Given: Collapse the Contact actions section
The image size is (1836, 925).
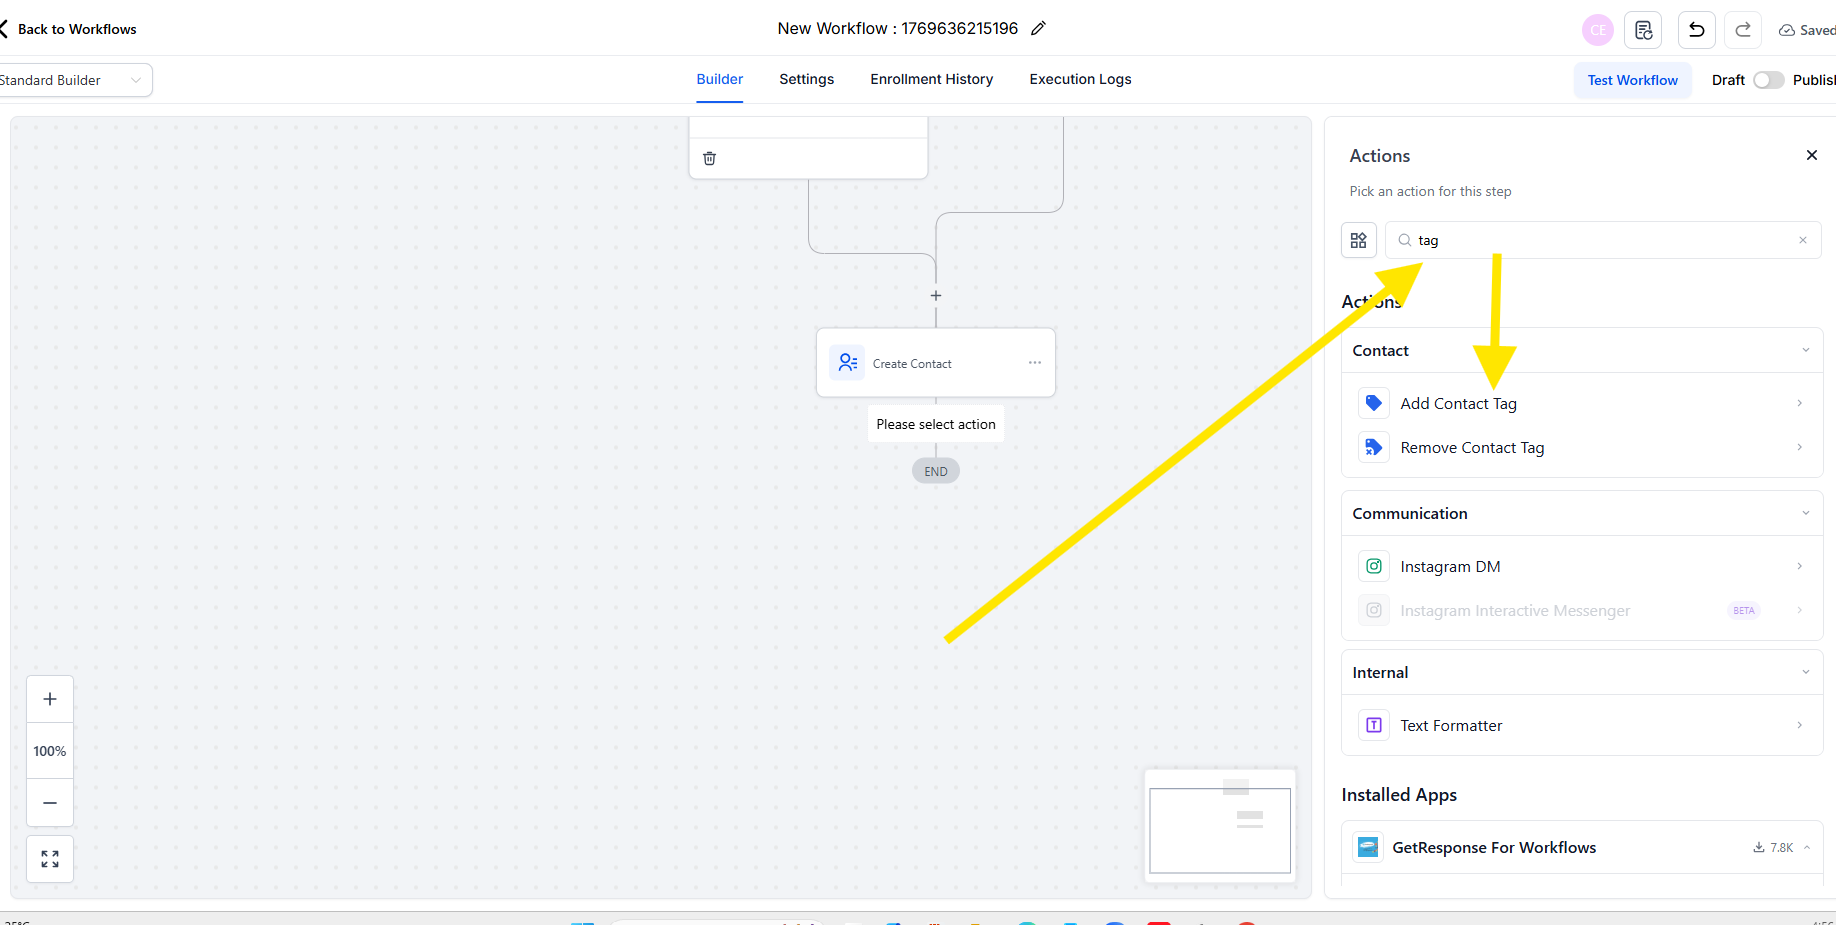Looking at the screenshot, I should click(x=1805, y=350).
